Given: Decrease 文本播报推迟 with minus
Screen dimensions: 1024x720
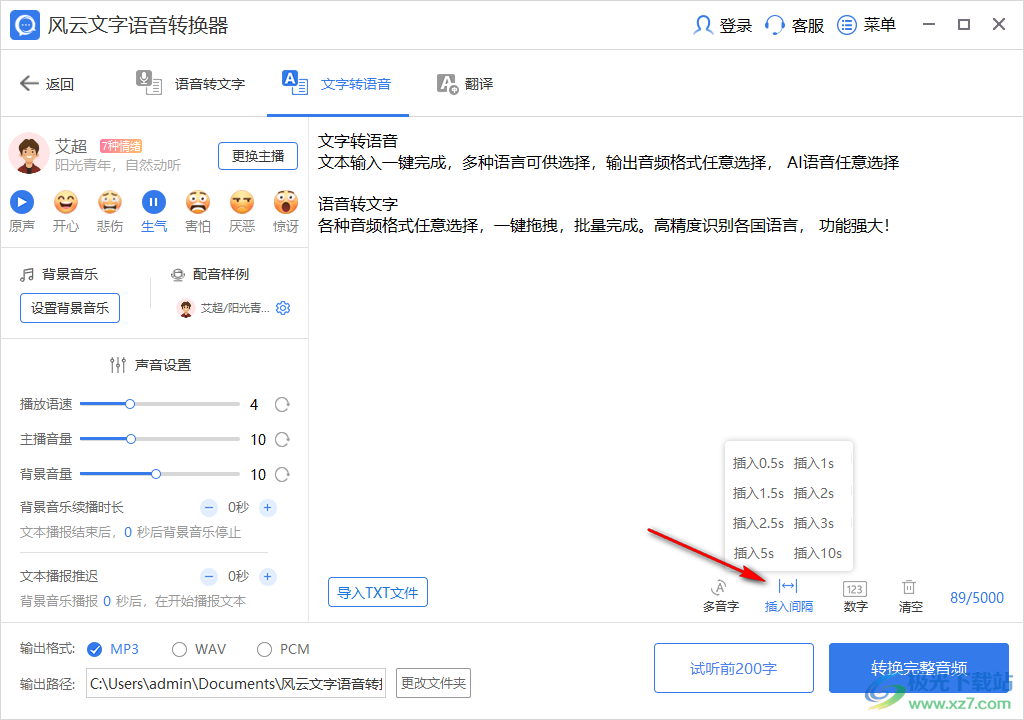Looking at the screenshot, I should (x=209, y=576).
